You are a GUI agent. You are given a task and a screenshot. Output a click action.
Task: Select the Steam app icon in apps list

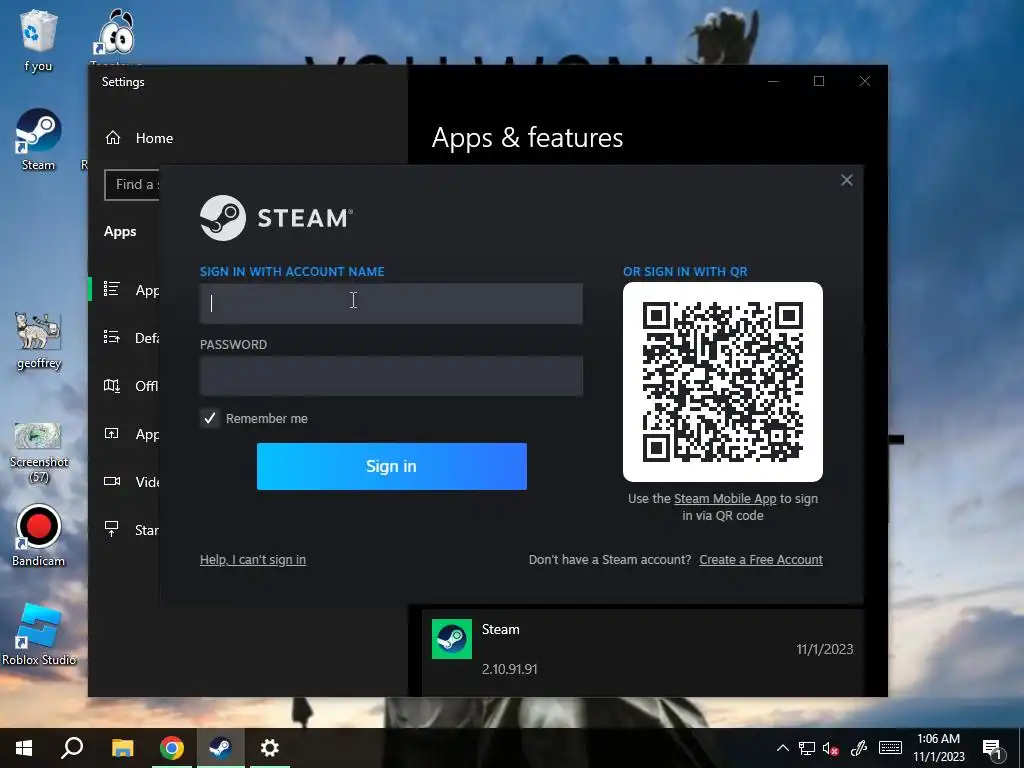tap(452, 639)
